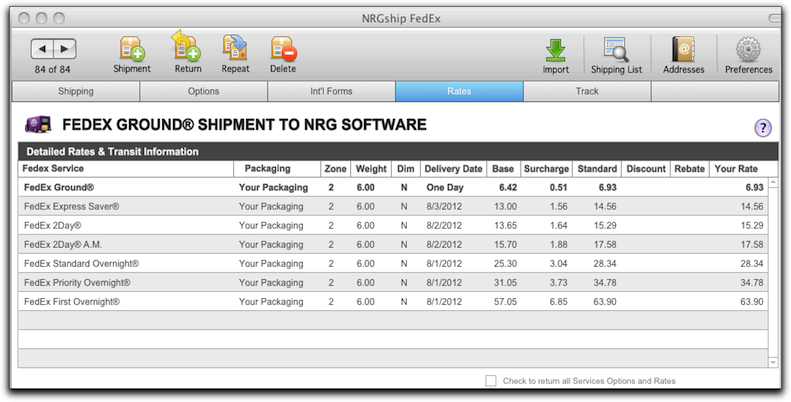Click the Return shipment icon
The image size is (791, 402).
point(187,49)
